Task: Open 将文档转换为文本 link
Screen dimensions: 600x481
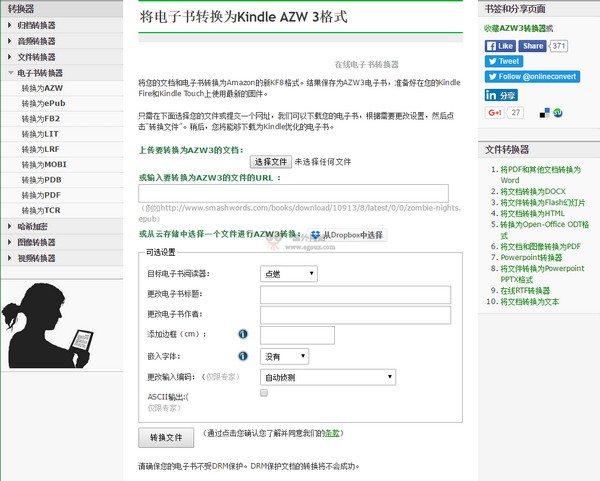Action: coord(530,302)
